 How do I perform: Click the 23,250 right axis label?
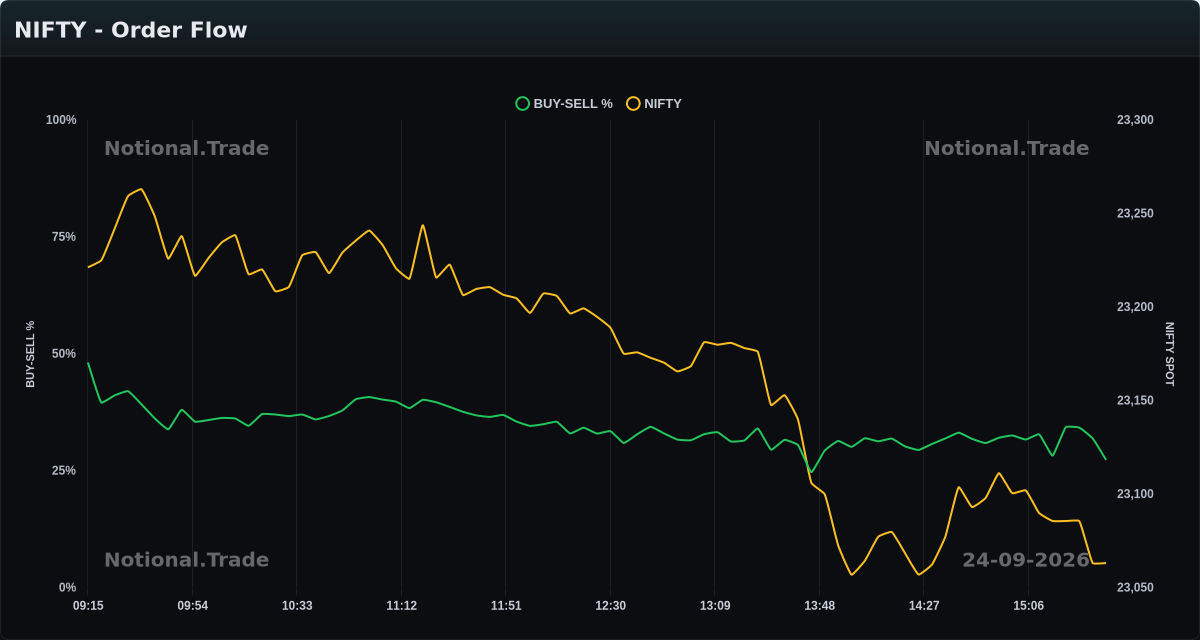pos(1135,214)
